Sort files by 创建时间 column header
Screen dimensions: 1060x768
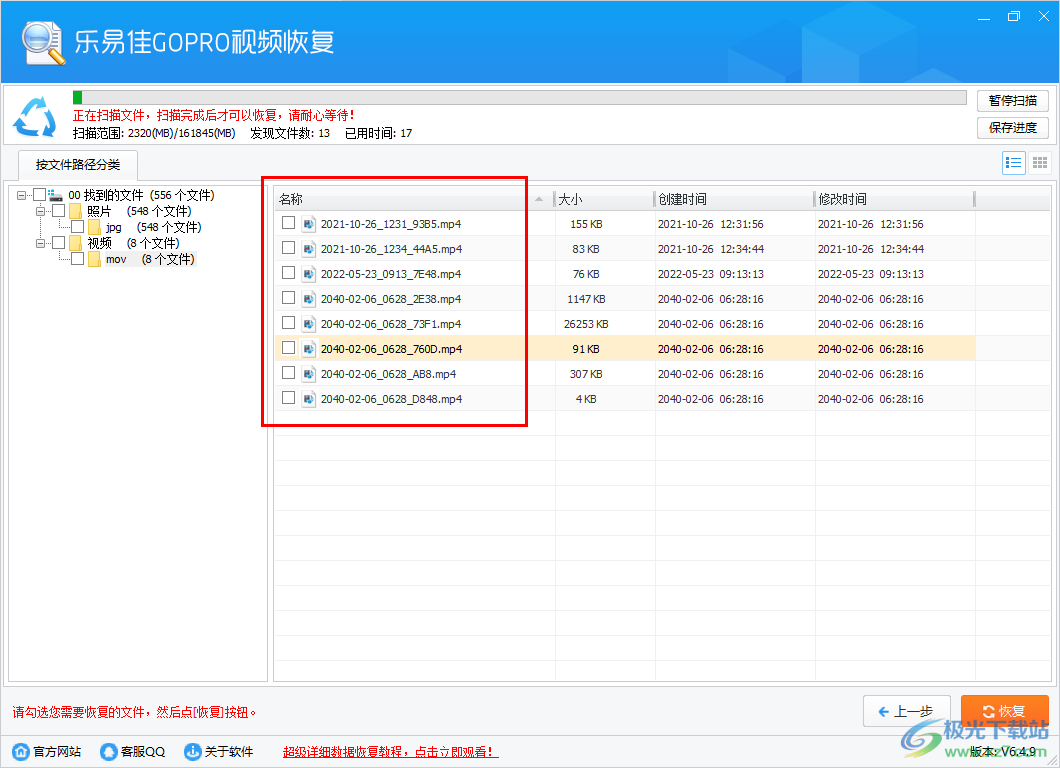click(x=735, y=199)
